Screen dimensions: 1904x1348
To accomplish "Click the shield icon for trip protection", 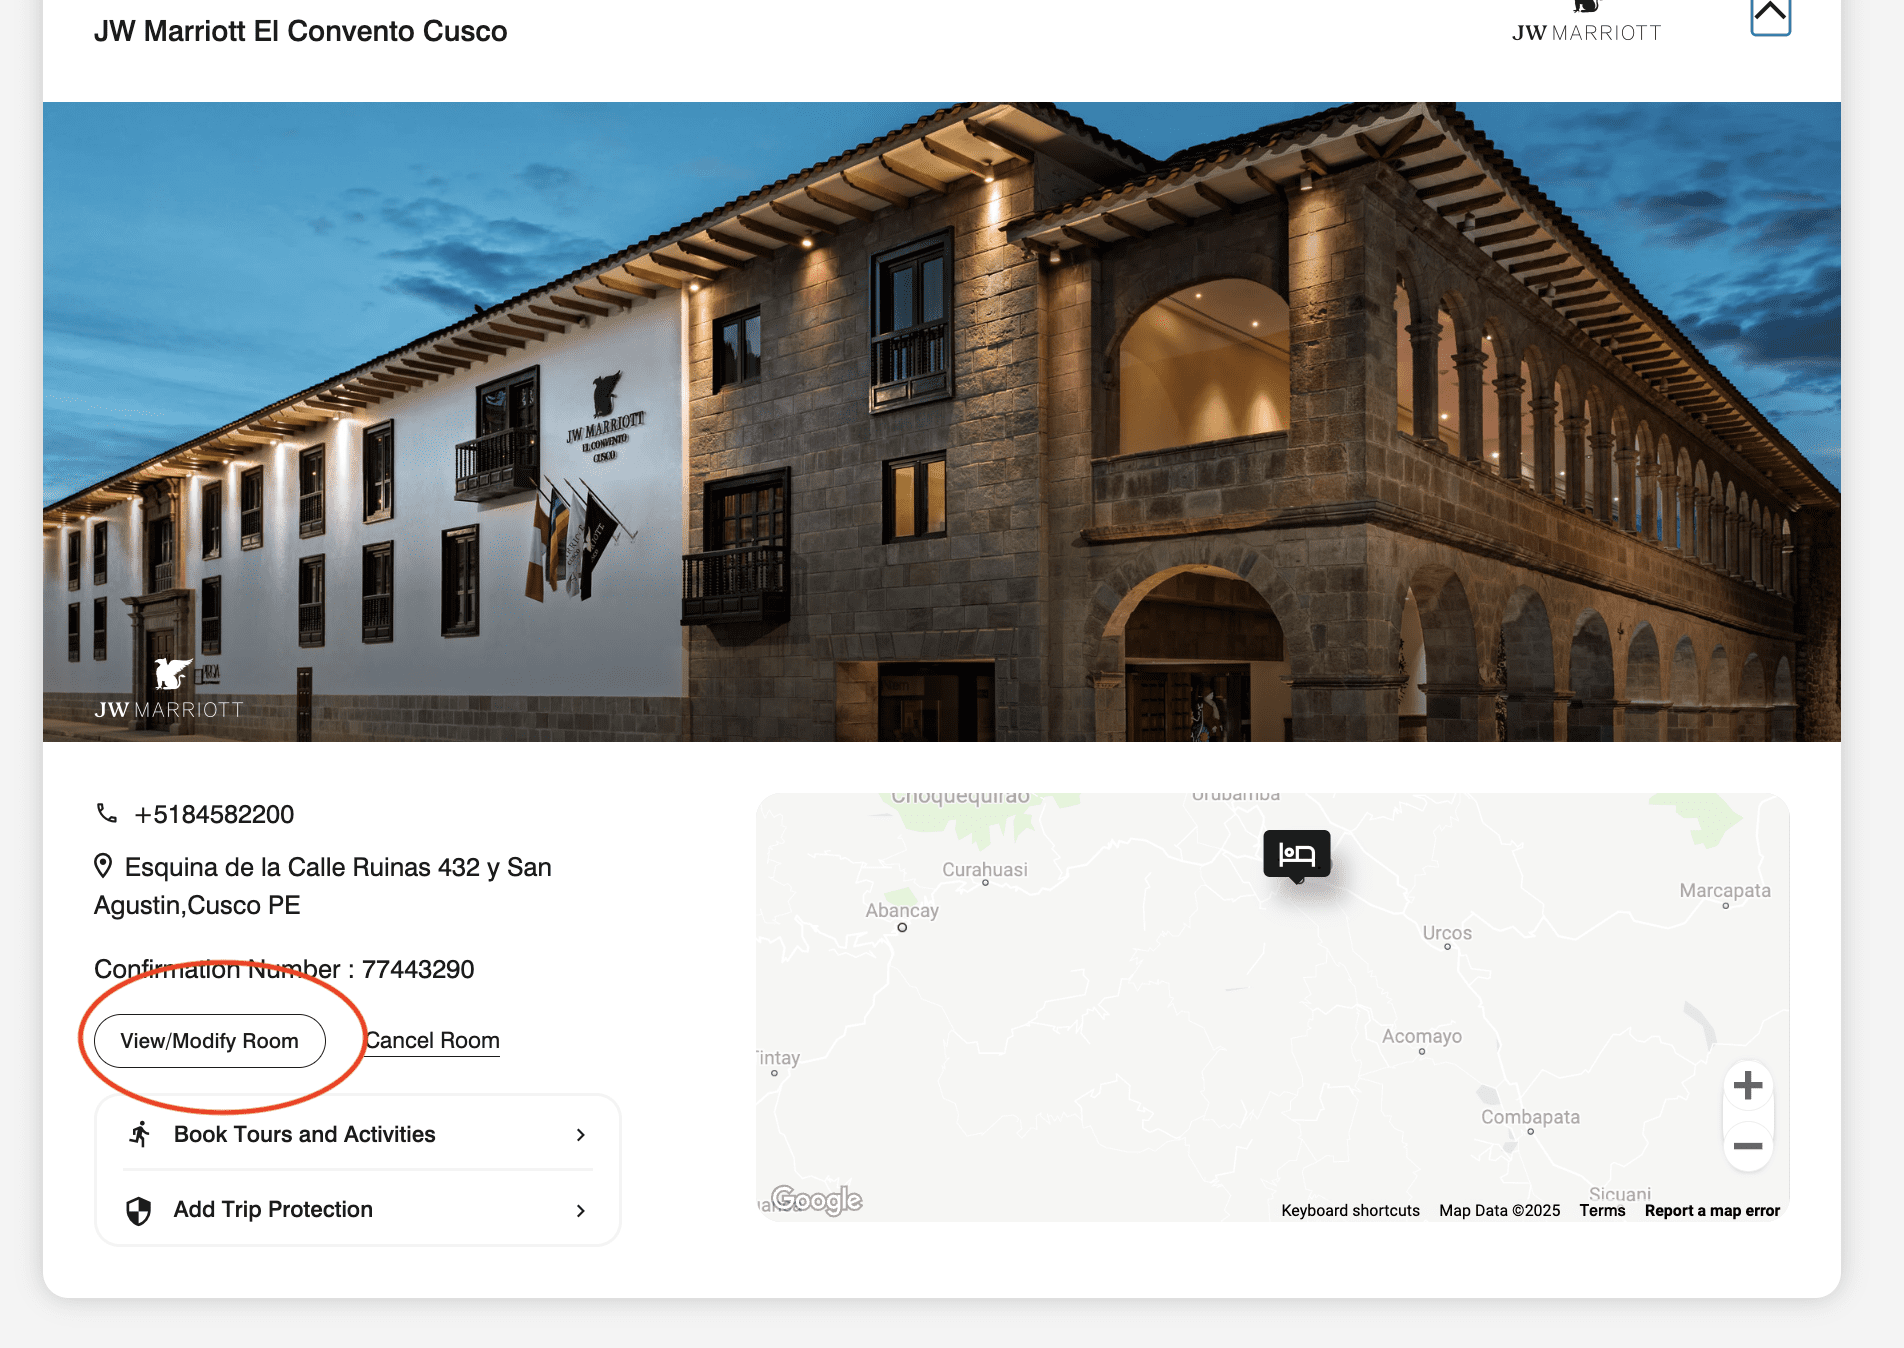I will pos(139,1211).
